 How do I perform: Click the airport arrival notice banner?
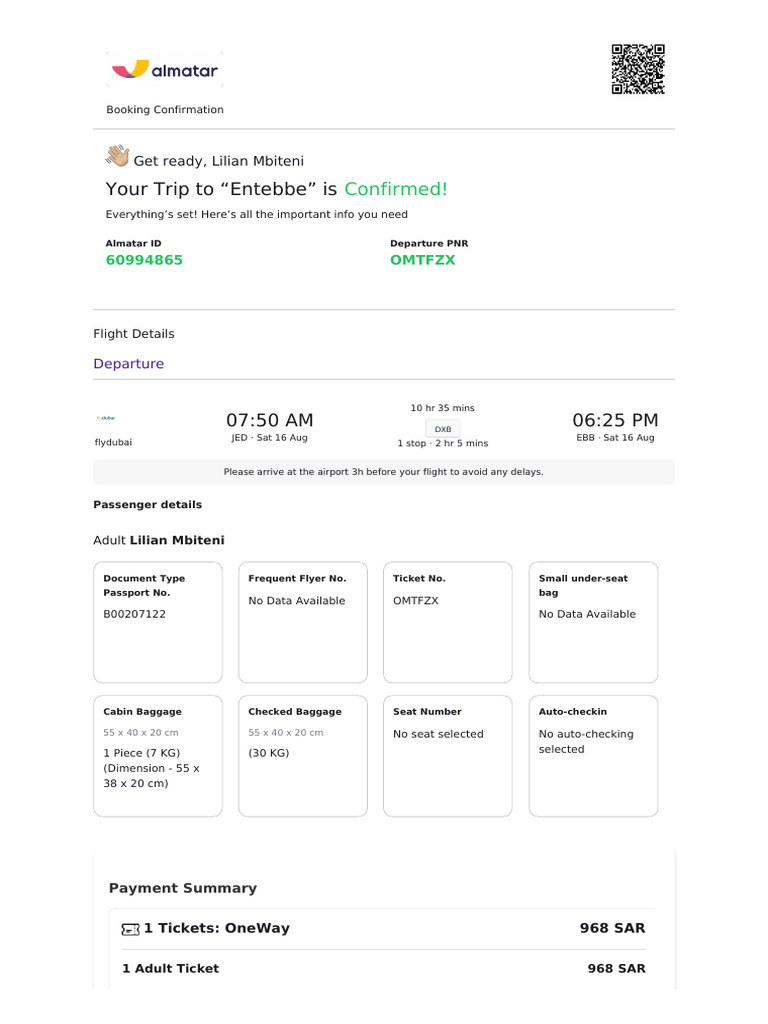pos(384,472)
